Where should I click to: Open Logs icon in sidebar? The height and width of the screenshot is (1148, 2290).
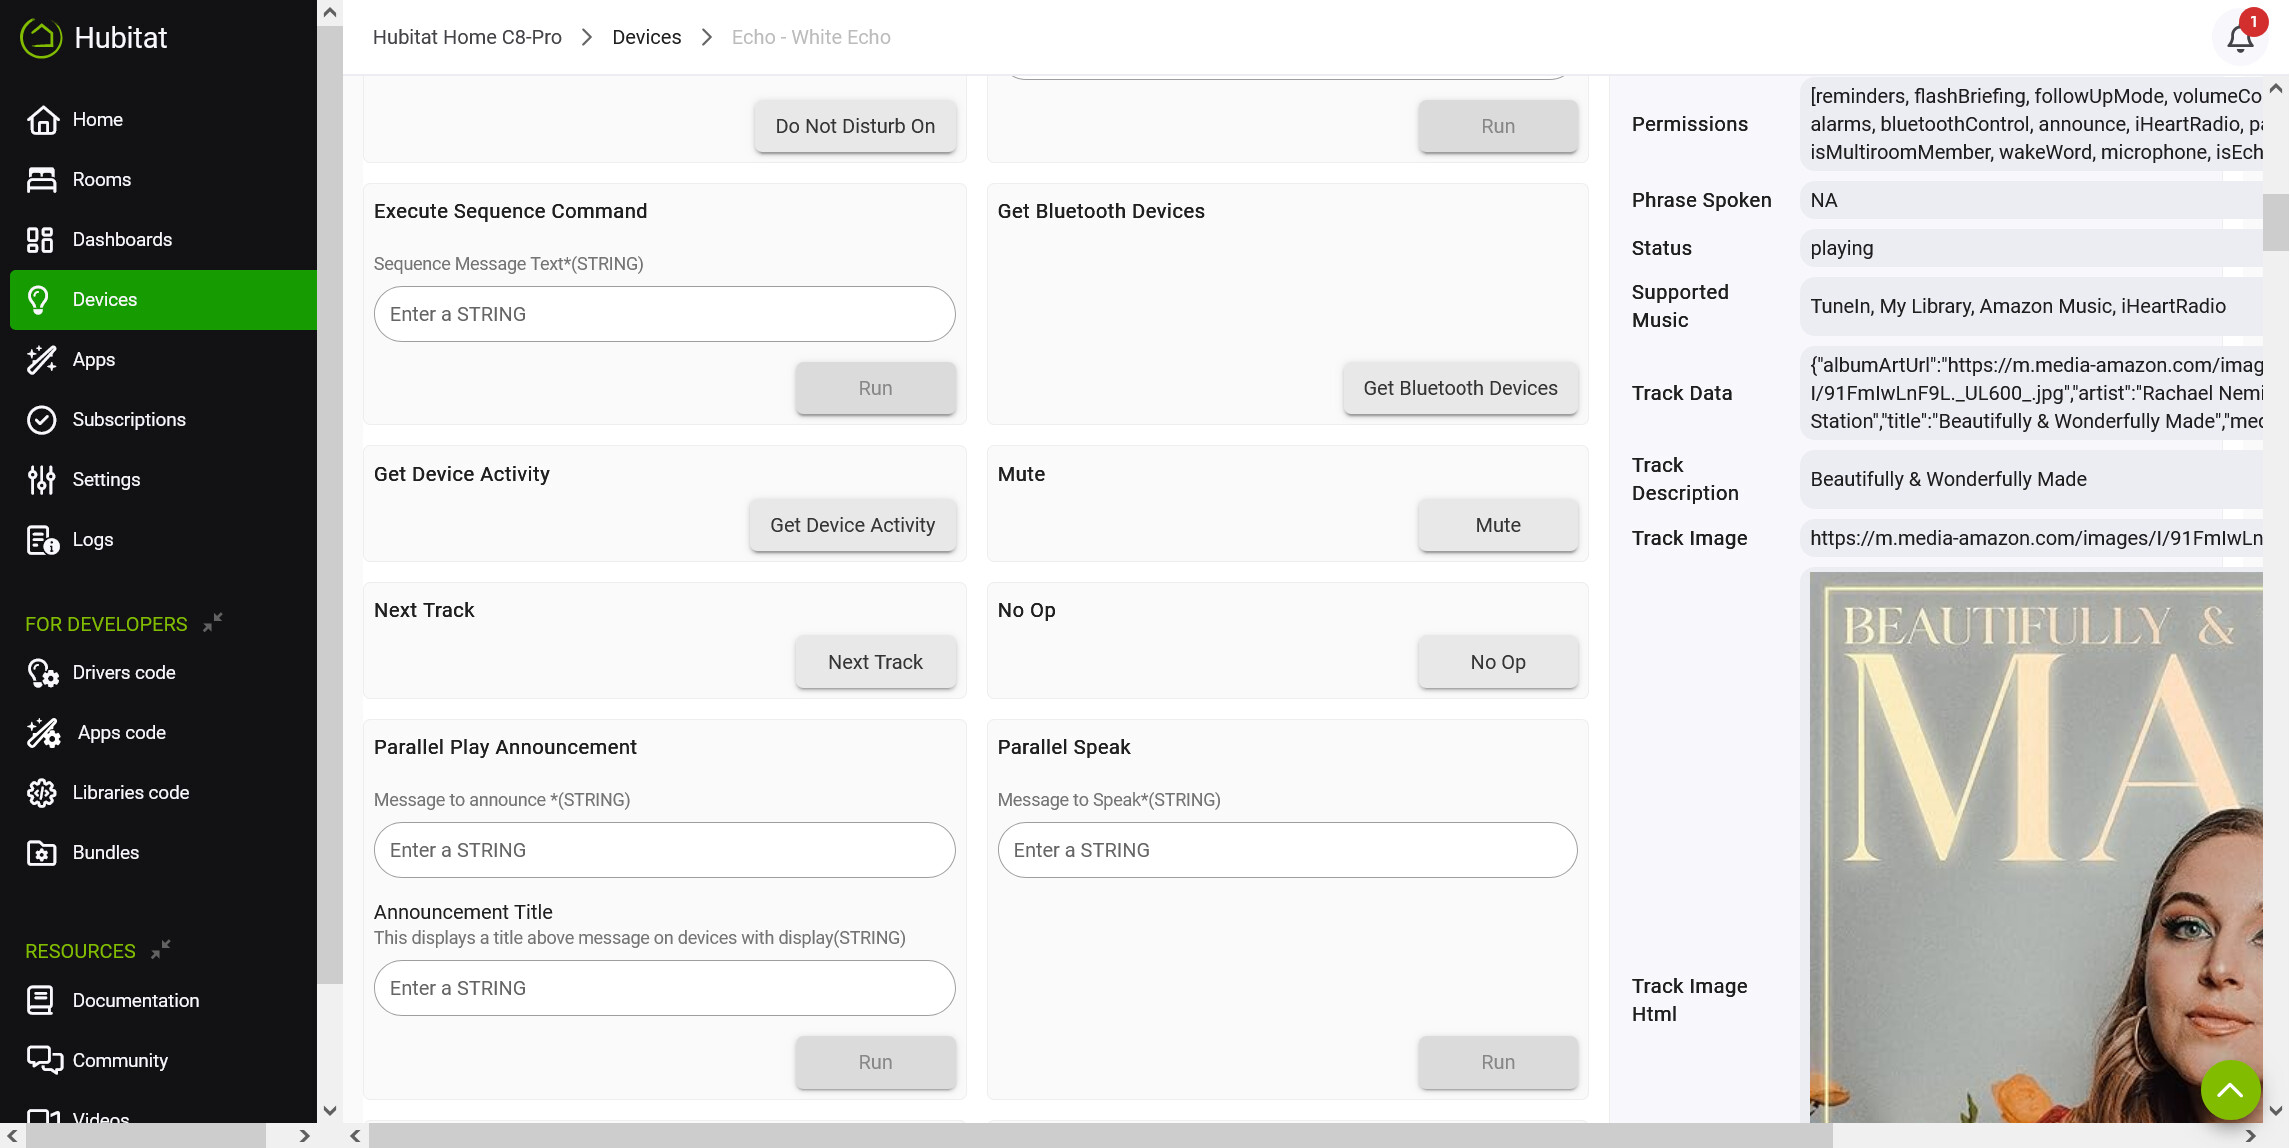coord(42,540)
